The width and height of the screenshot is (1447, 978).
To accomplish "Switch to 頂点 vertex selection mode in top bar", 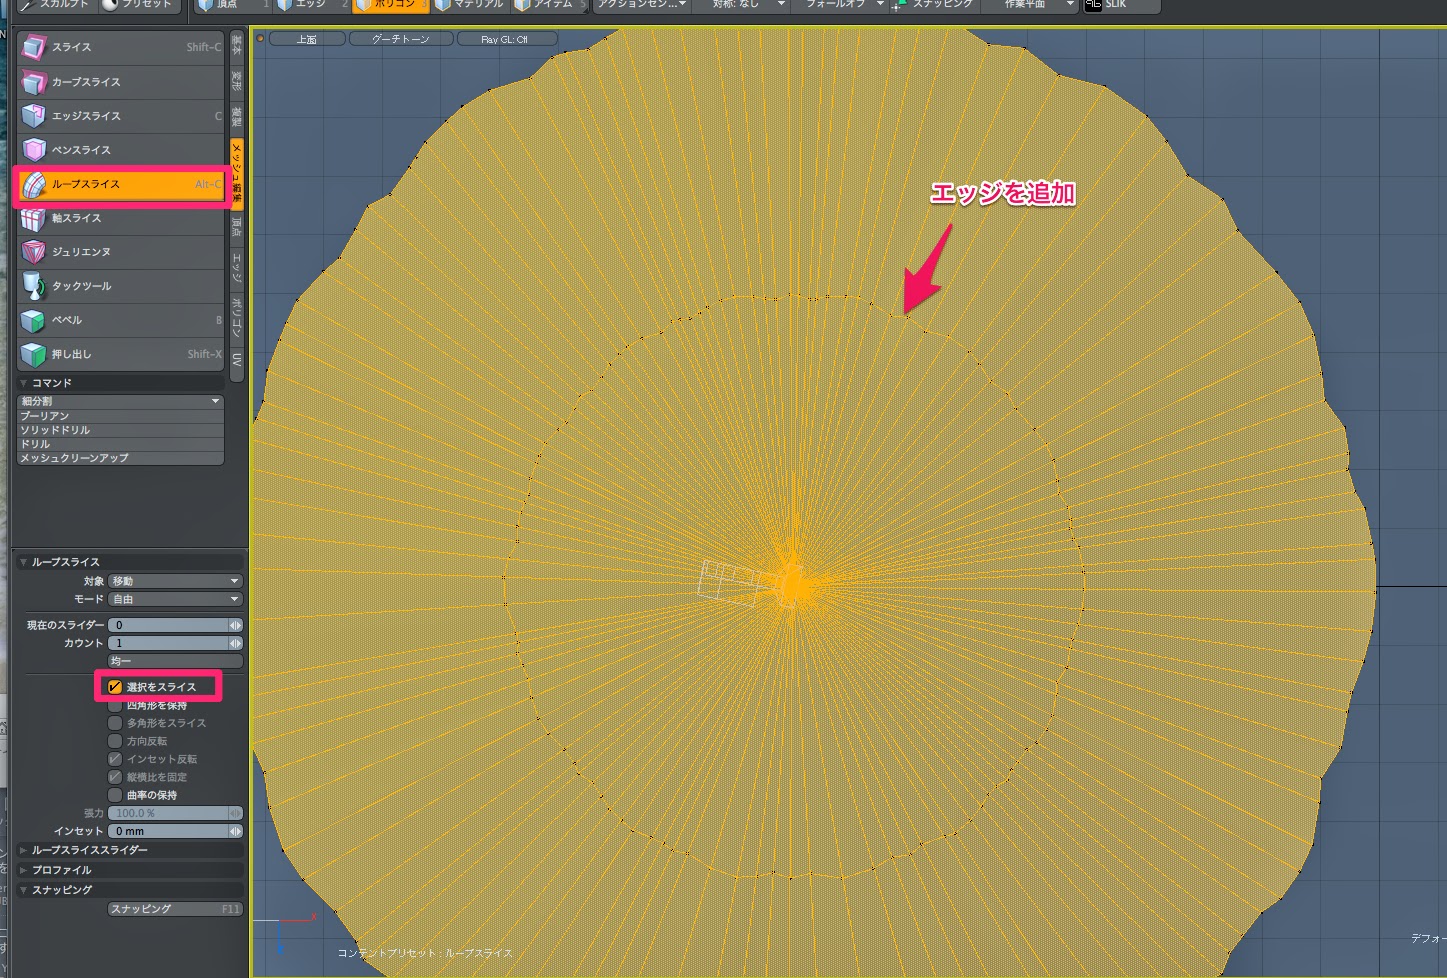I will (232, 5).
